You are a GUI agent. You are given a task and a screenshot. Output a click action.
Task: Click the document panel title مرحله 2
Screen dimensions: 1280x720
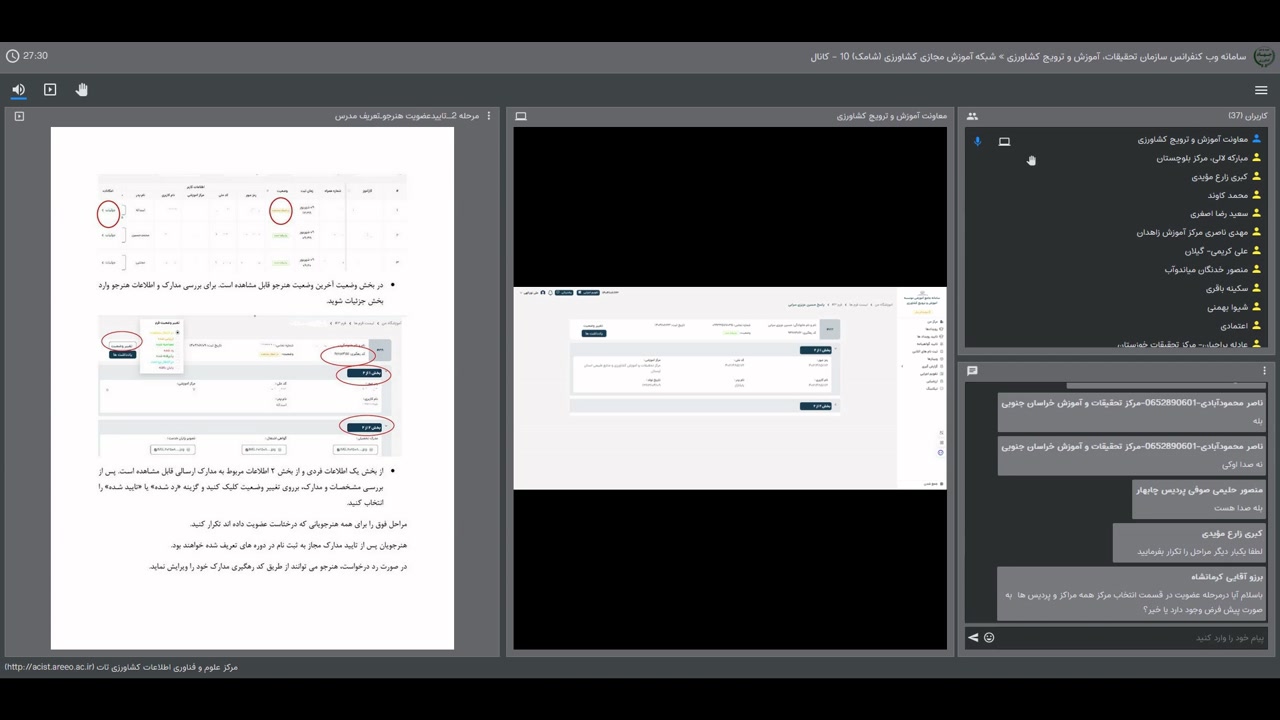coord(407,116)
